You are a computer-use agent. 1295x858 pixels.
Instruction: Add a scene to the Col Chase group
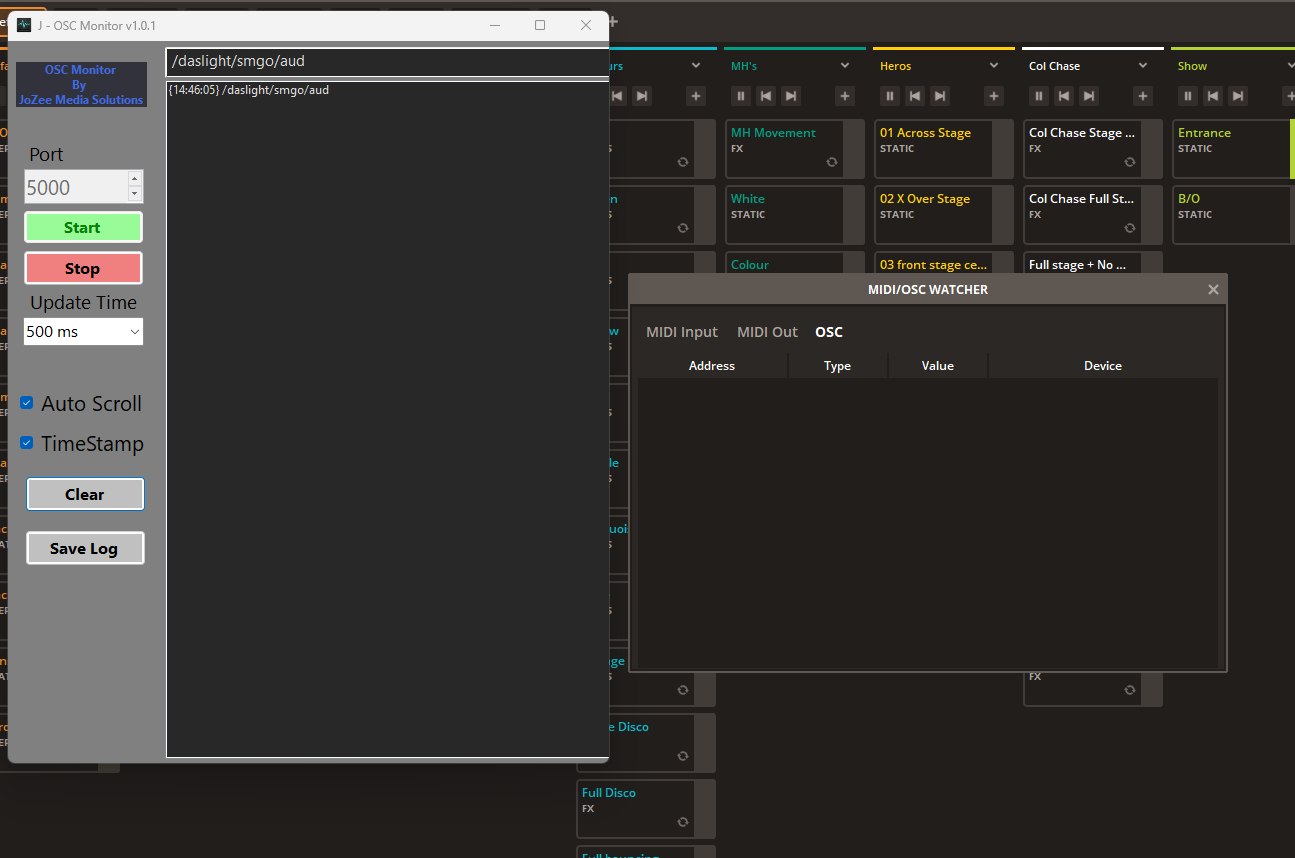coord(1143,96)
